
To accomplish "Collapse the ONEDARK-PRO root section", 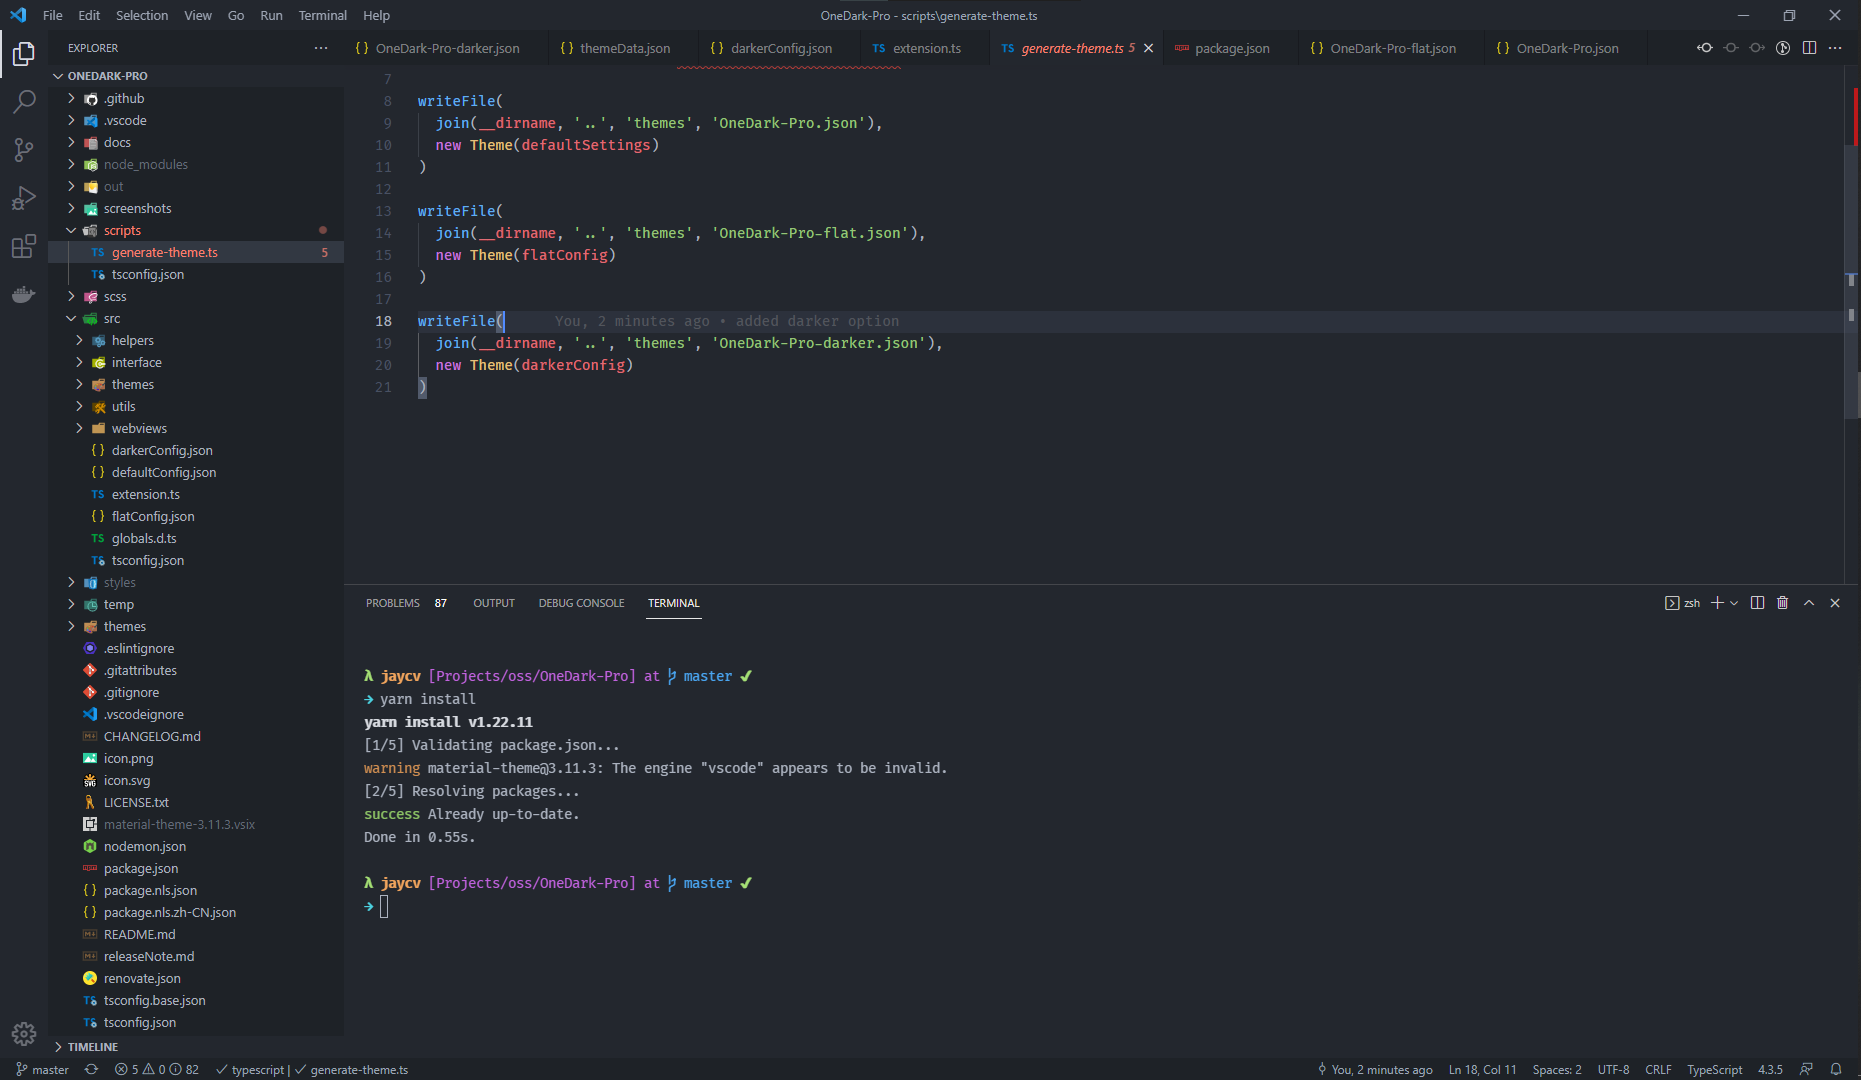I will [107, 76].
